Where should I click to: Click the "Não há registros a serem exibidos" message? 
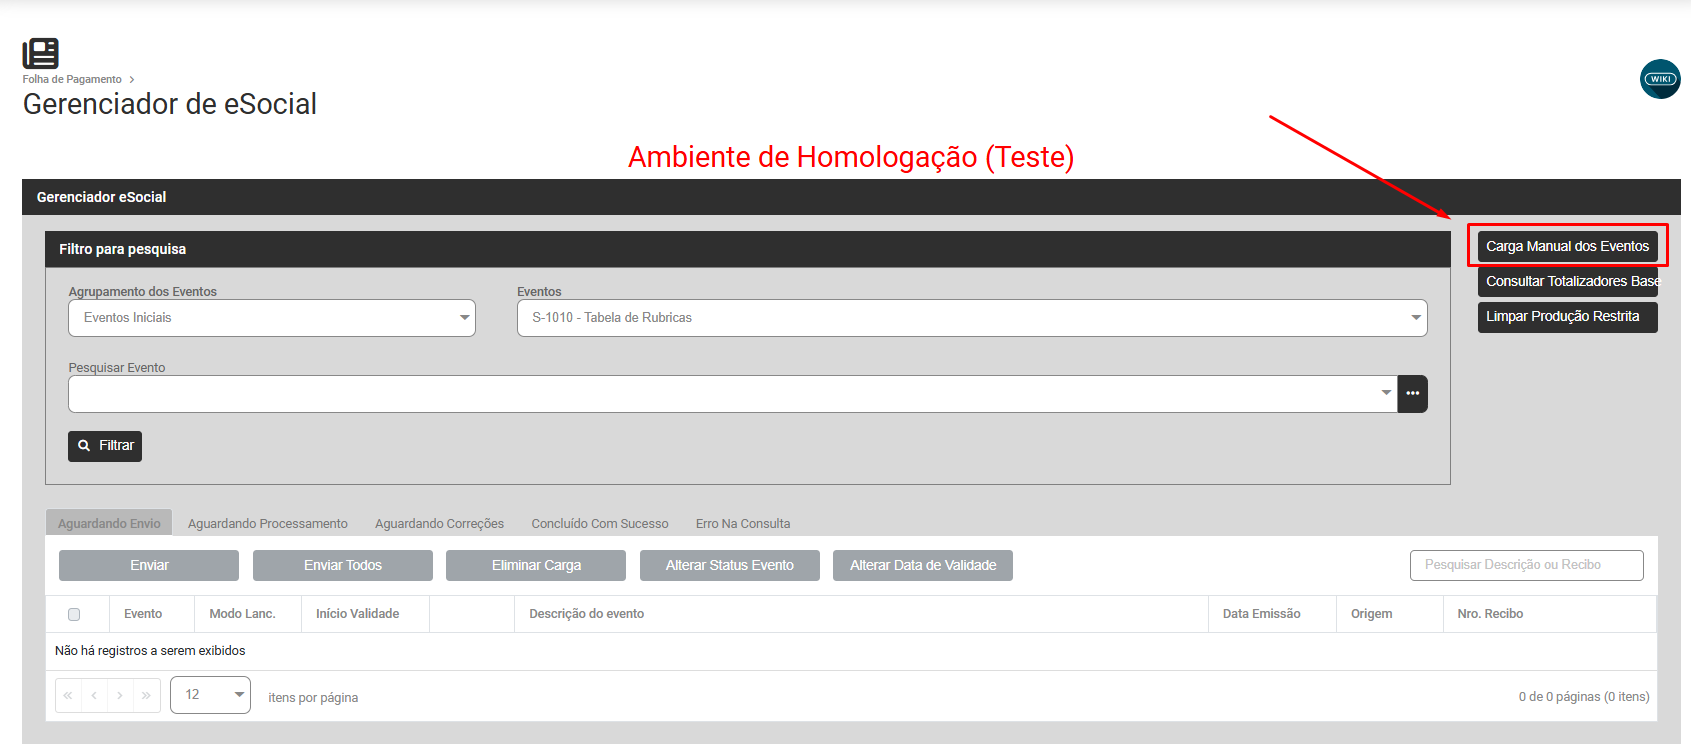150,651
